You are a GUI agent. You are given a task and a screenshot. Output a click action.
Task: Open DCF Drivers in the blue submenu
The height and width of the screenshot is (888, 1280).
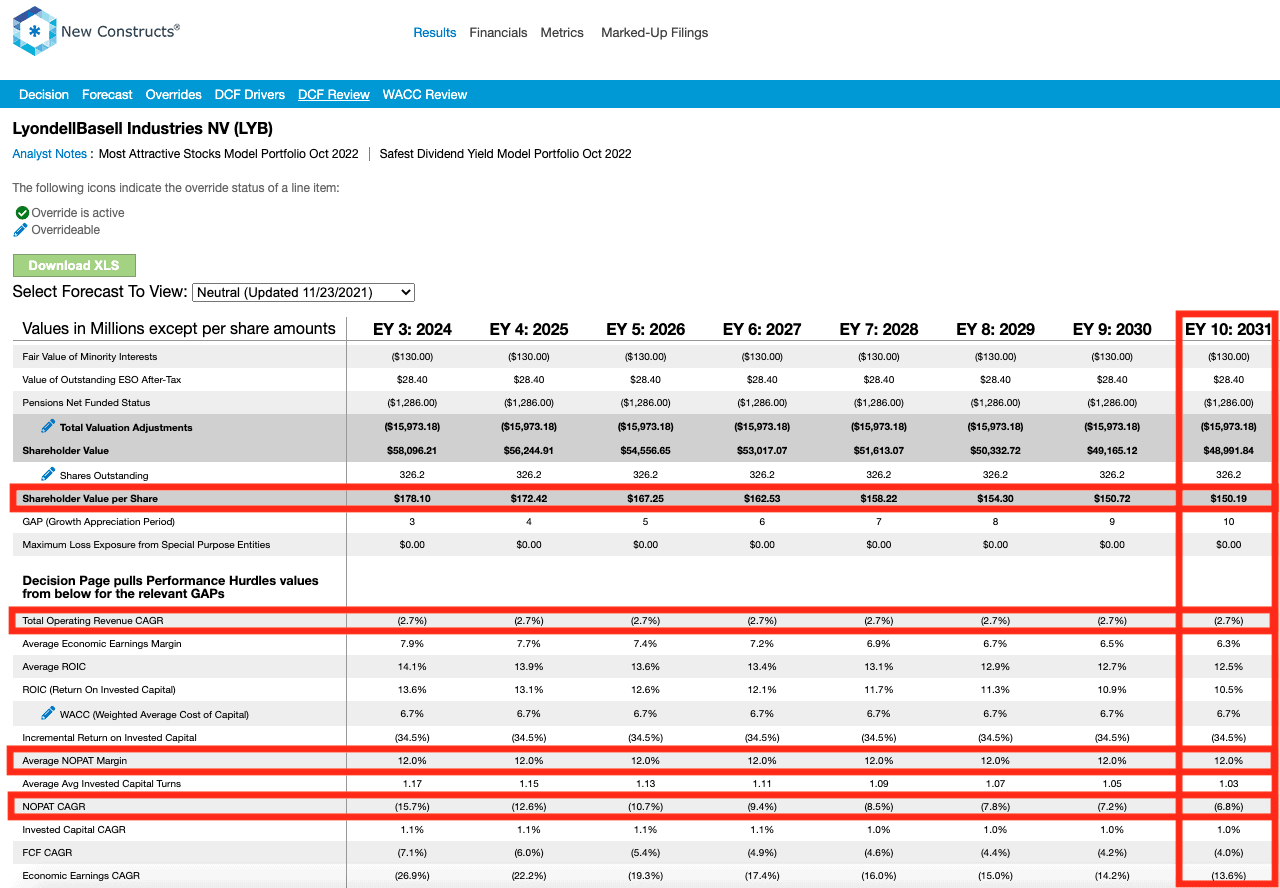pyautogui.click(x=250, y=95)
